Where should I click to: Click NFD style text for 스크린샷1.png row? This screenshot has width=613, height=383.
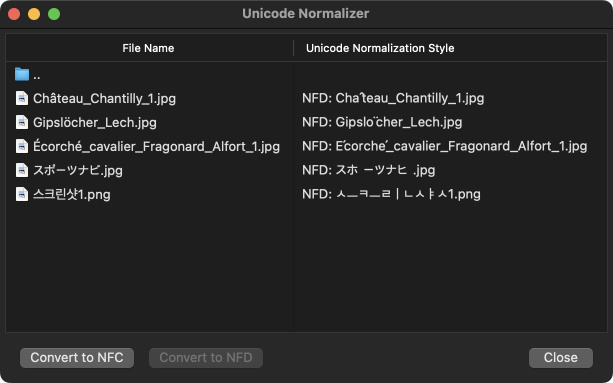point(391,194)
